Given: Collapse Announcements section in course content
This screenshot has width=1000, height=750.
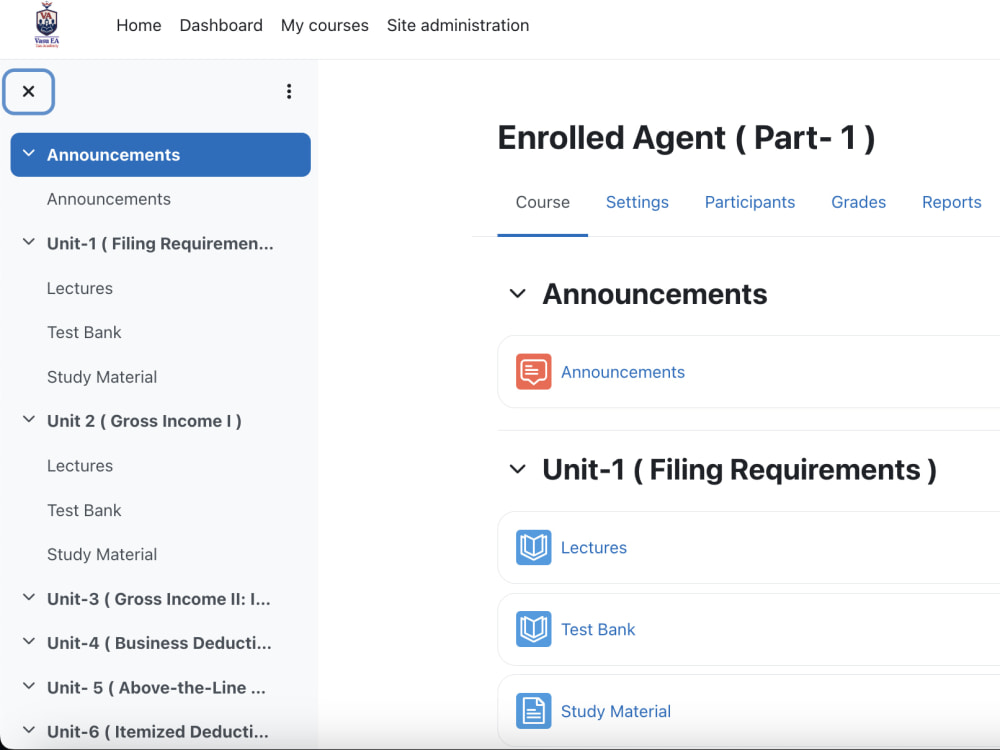Looking at the screenshot, I should point(518,294).
